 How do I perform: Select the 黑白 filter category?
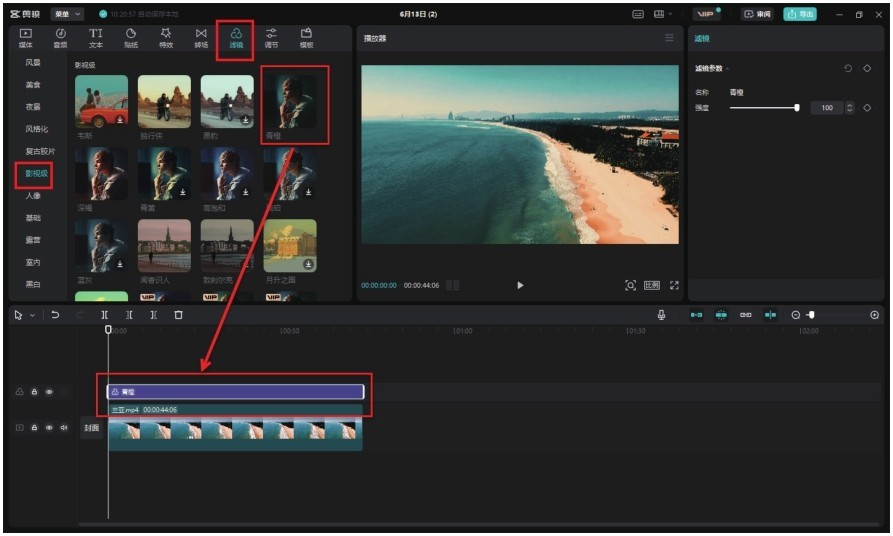coord(33,284)
